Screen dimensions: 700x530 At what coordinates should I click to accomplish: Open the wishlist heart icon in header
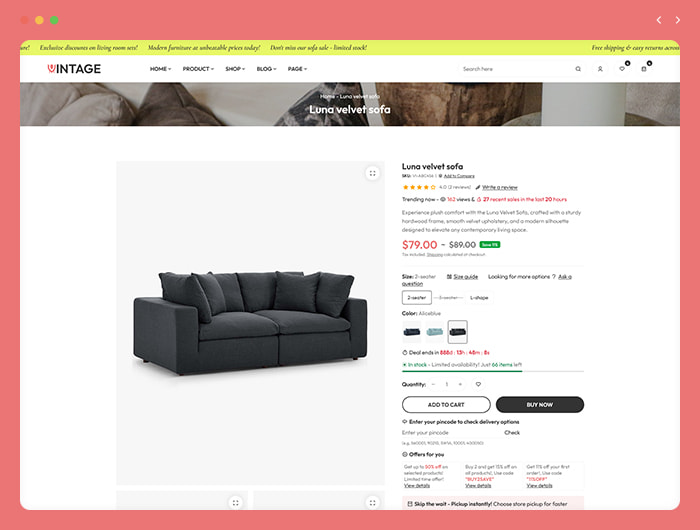point(622,69)
